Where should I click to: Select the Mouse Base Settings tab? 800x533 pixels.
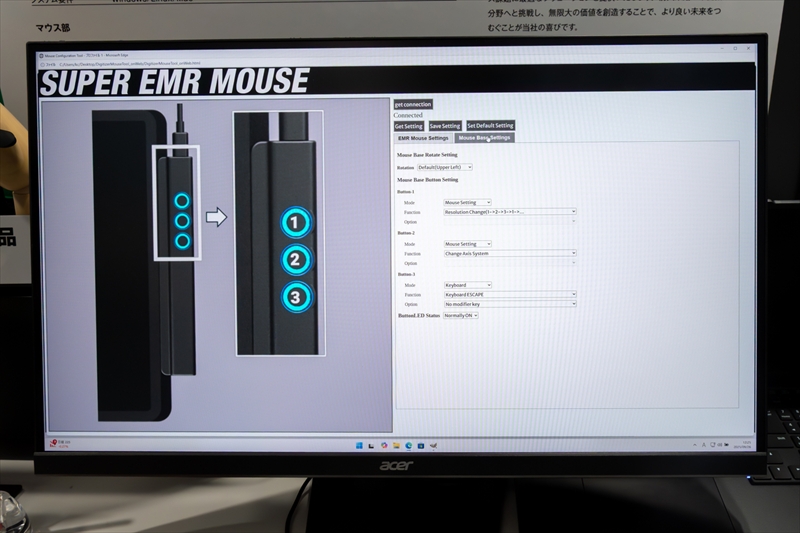click(x=484, y=138)
